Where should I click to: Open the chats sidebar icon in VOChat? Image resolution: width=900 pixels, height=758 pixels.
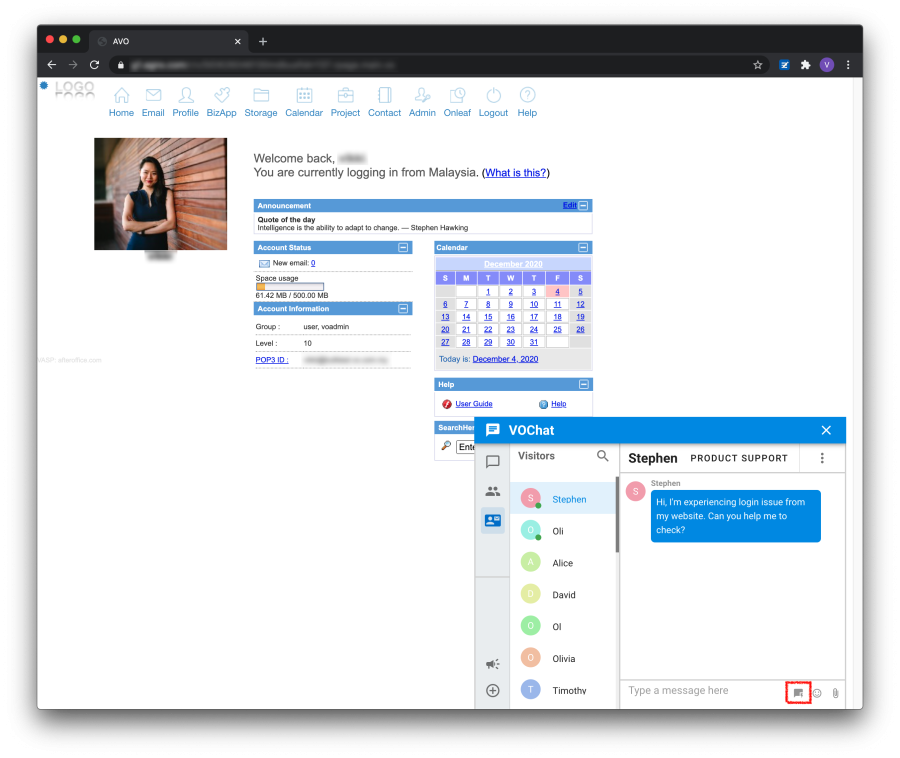(492, 462)
